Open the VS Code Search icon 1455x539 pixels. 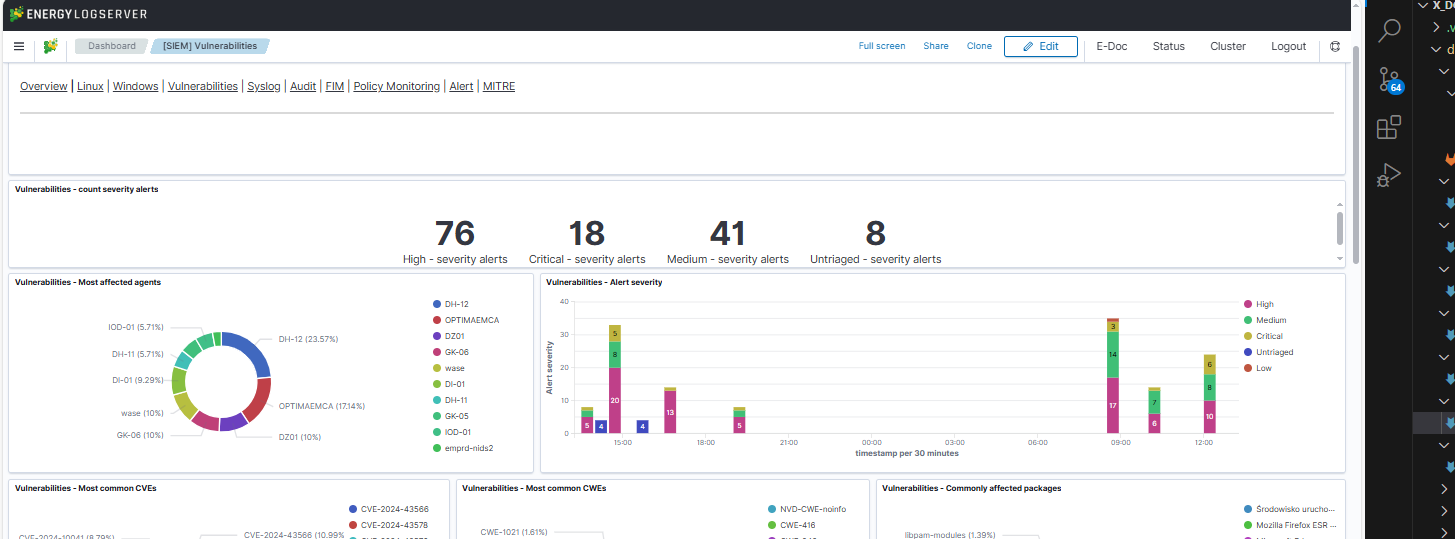(1389, 30)
